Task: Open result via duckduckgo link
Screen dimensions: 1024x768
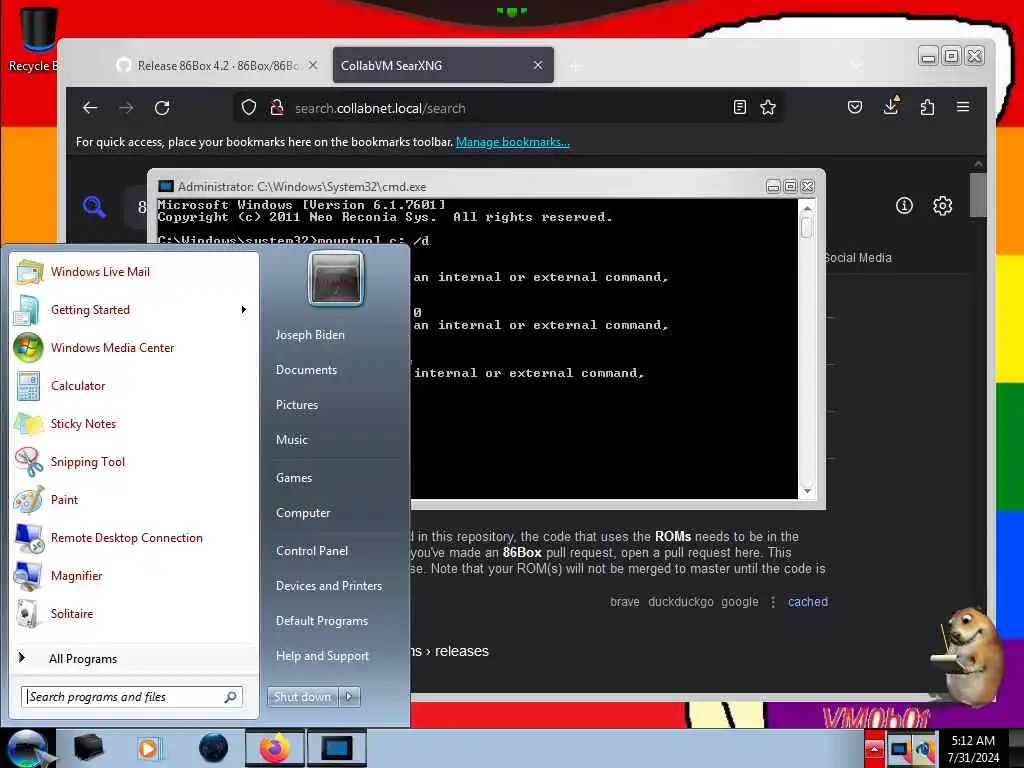Action: pos(680,602)
